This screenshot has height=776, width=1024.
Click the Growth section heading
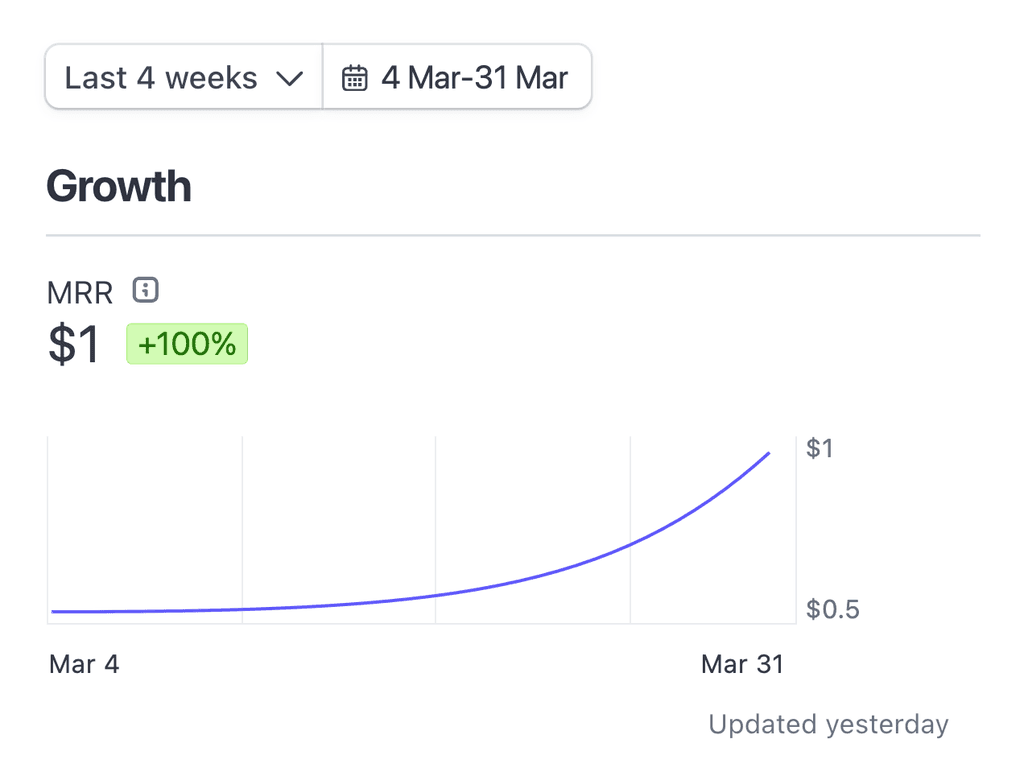tap(119, 186)
